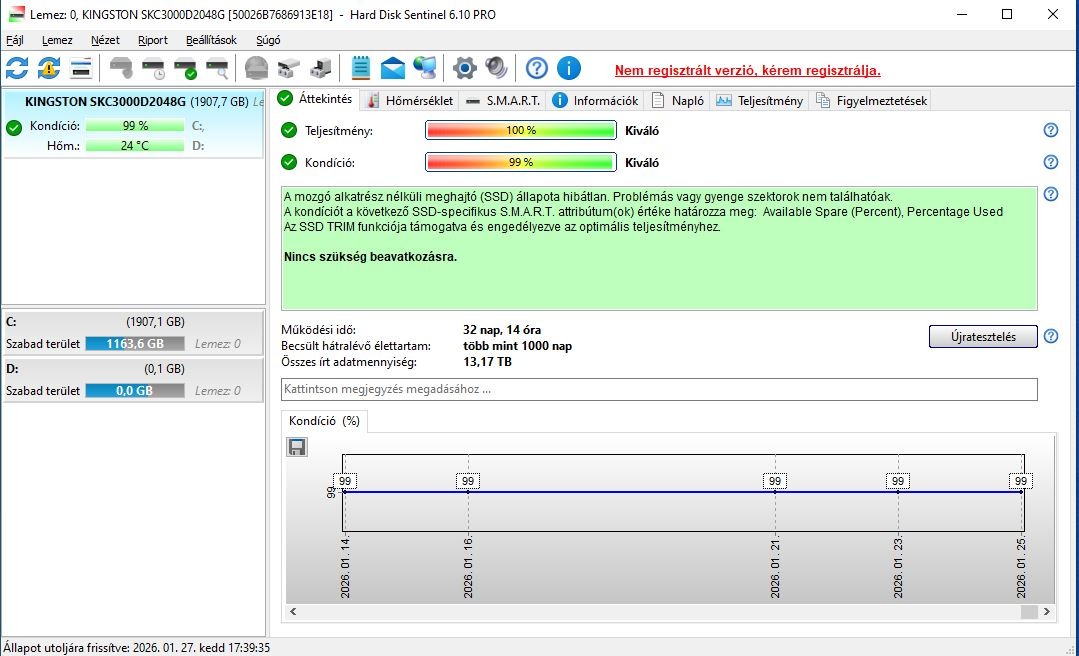Click the 99 data point at 2026. 01. 16
1079x656 pixels.
(x=468, y=481)
